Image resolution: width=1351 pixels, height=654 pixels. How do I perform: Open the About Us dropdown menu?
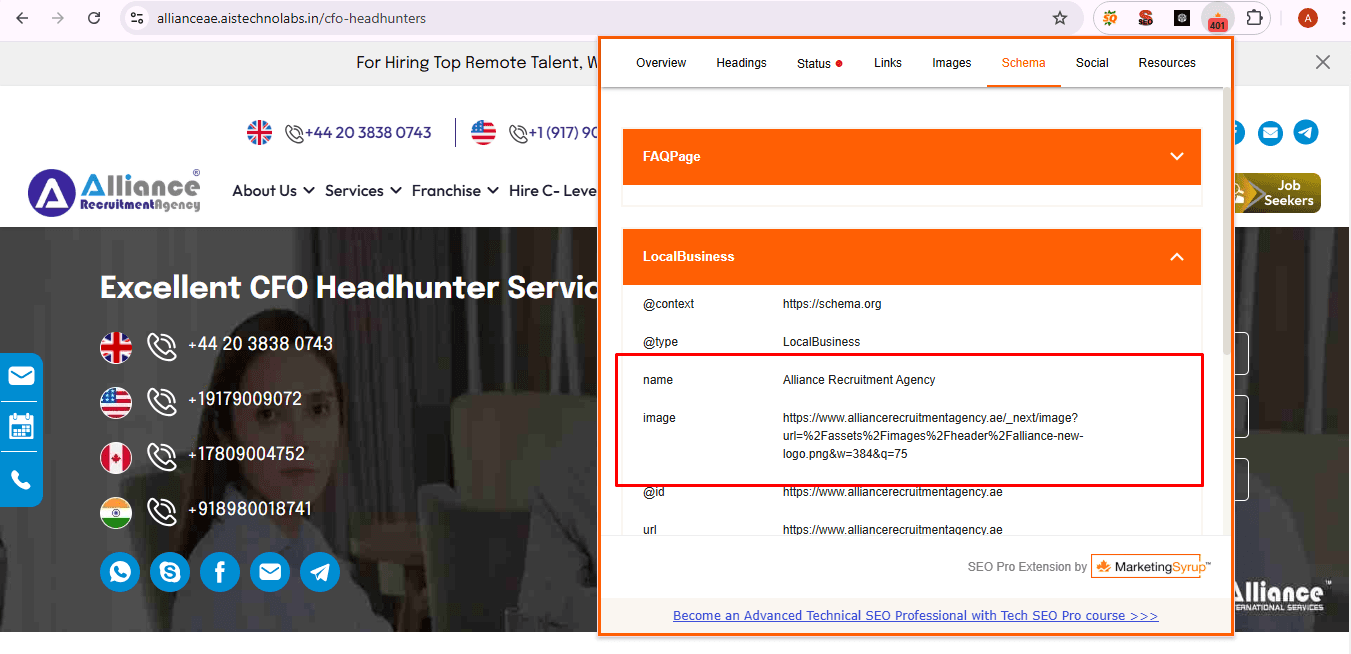pos(273,190)
